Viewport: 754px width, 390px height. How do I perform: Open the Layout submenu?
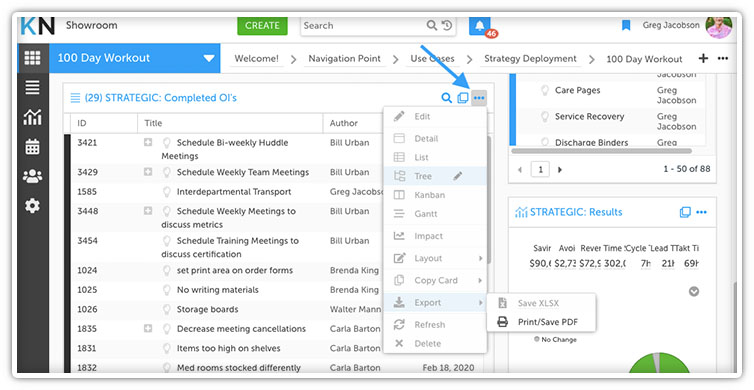click(435, 258)
